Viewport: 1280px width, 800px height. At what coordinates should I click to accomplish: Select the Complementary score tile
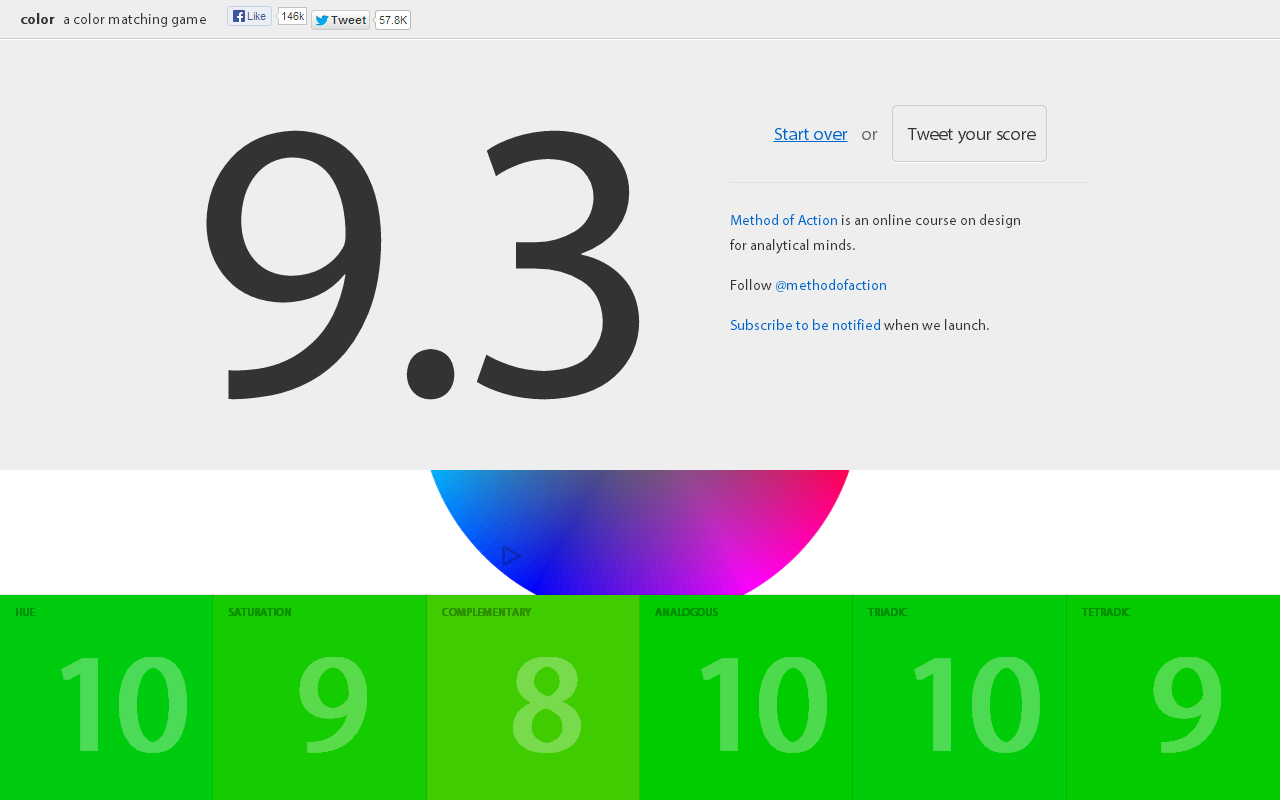coord(533,697)
